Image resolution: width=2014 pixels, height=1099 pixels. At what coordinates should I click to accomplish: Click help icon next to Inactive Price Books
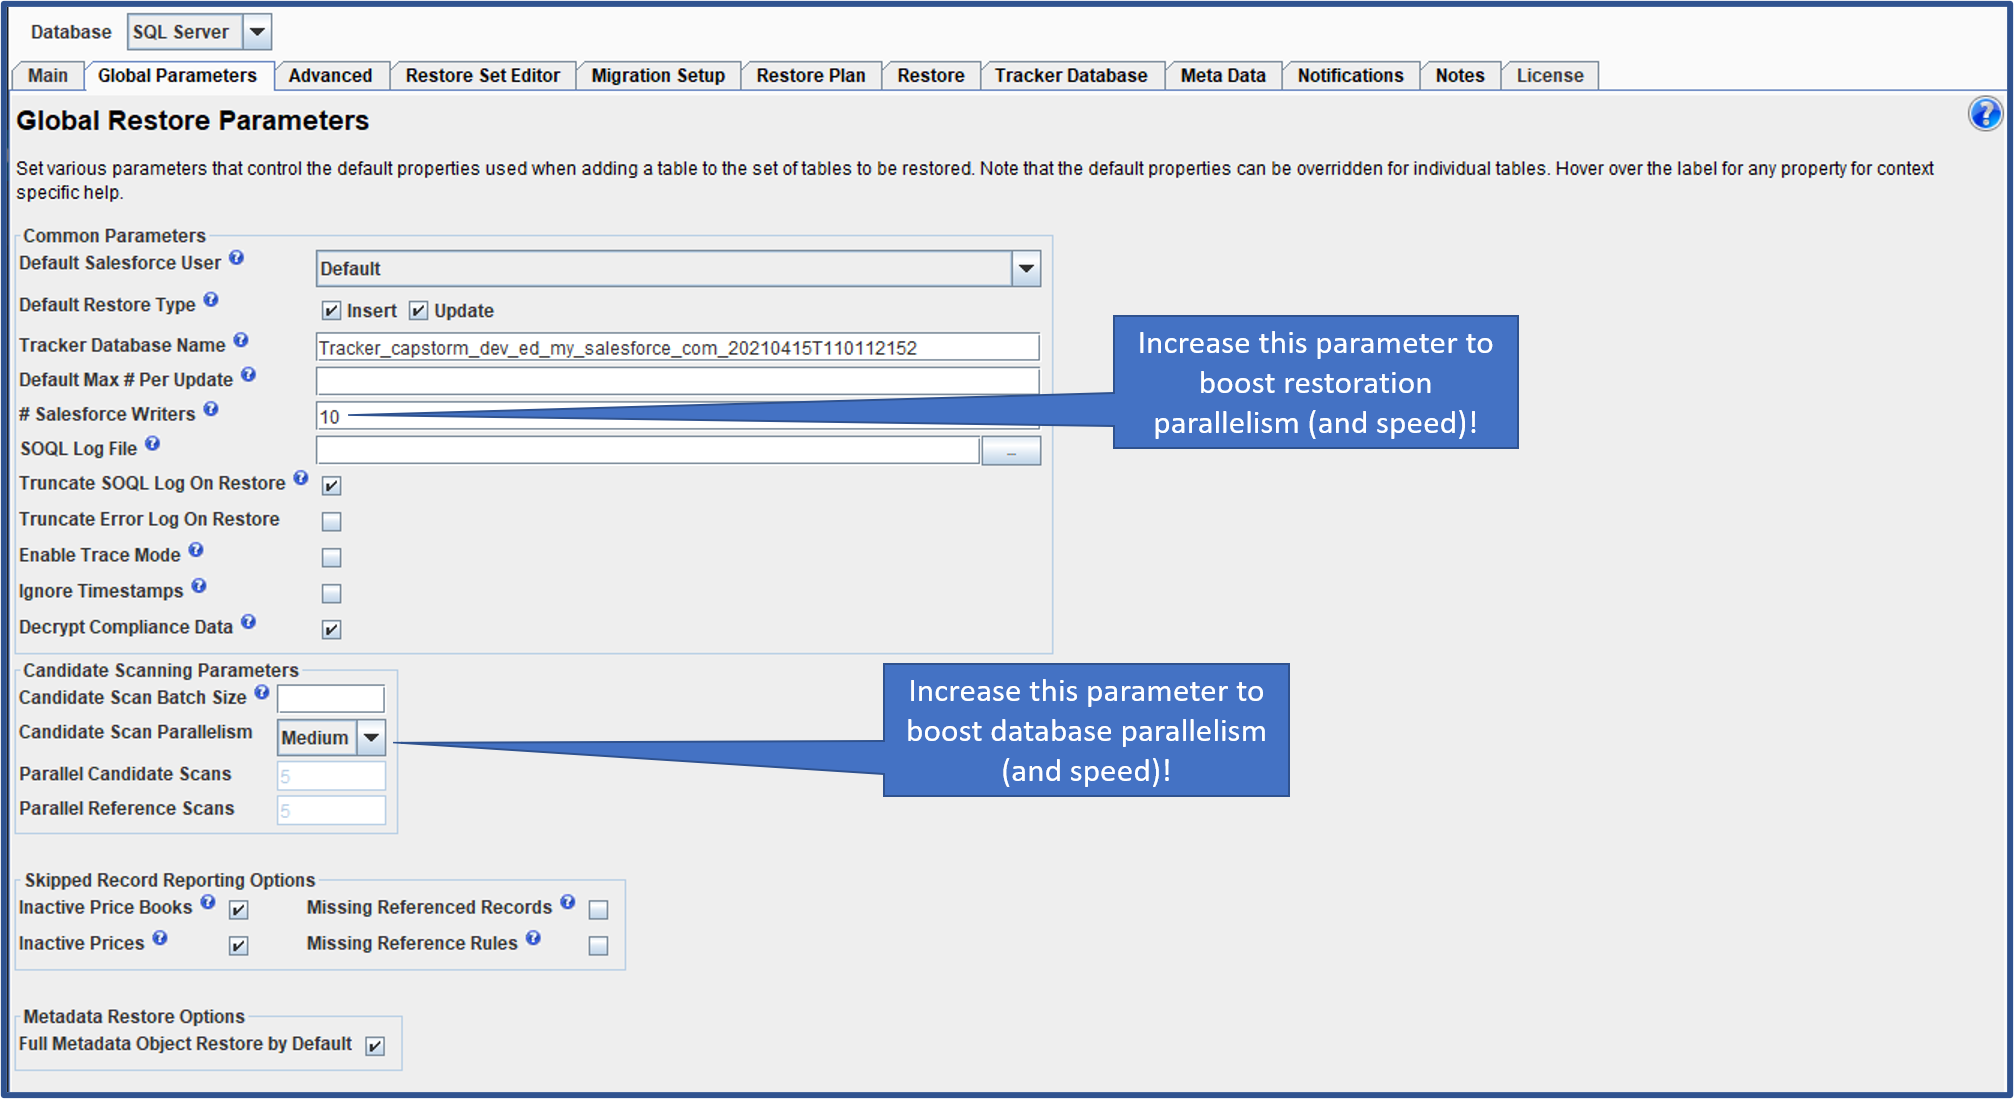tap(208, 902)
